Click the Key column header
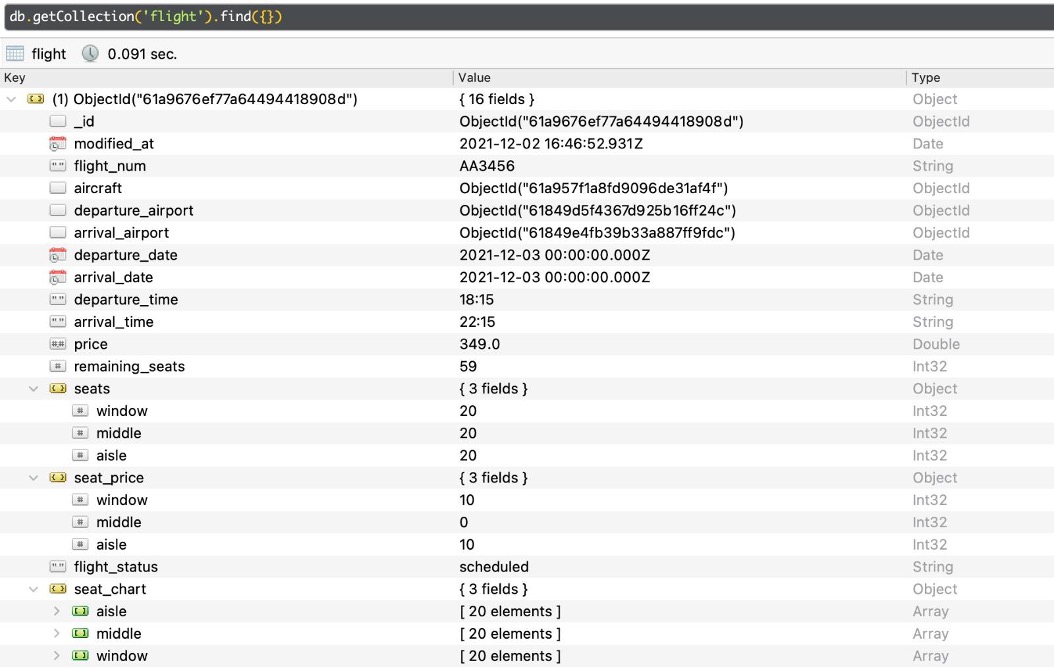Image resolution: width=1054 pixels, height=668 pixels. (14, 77)
